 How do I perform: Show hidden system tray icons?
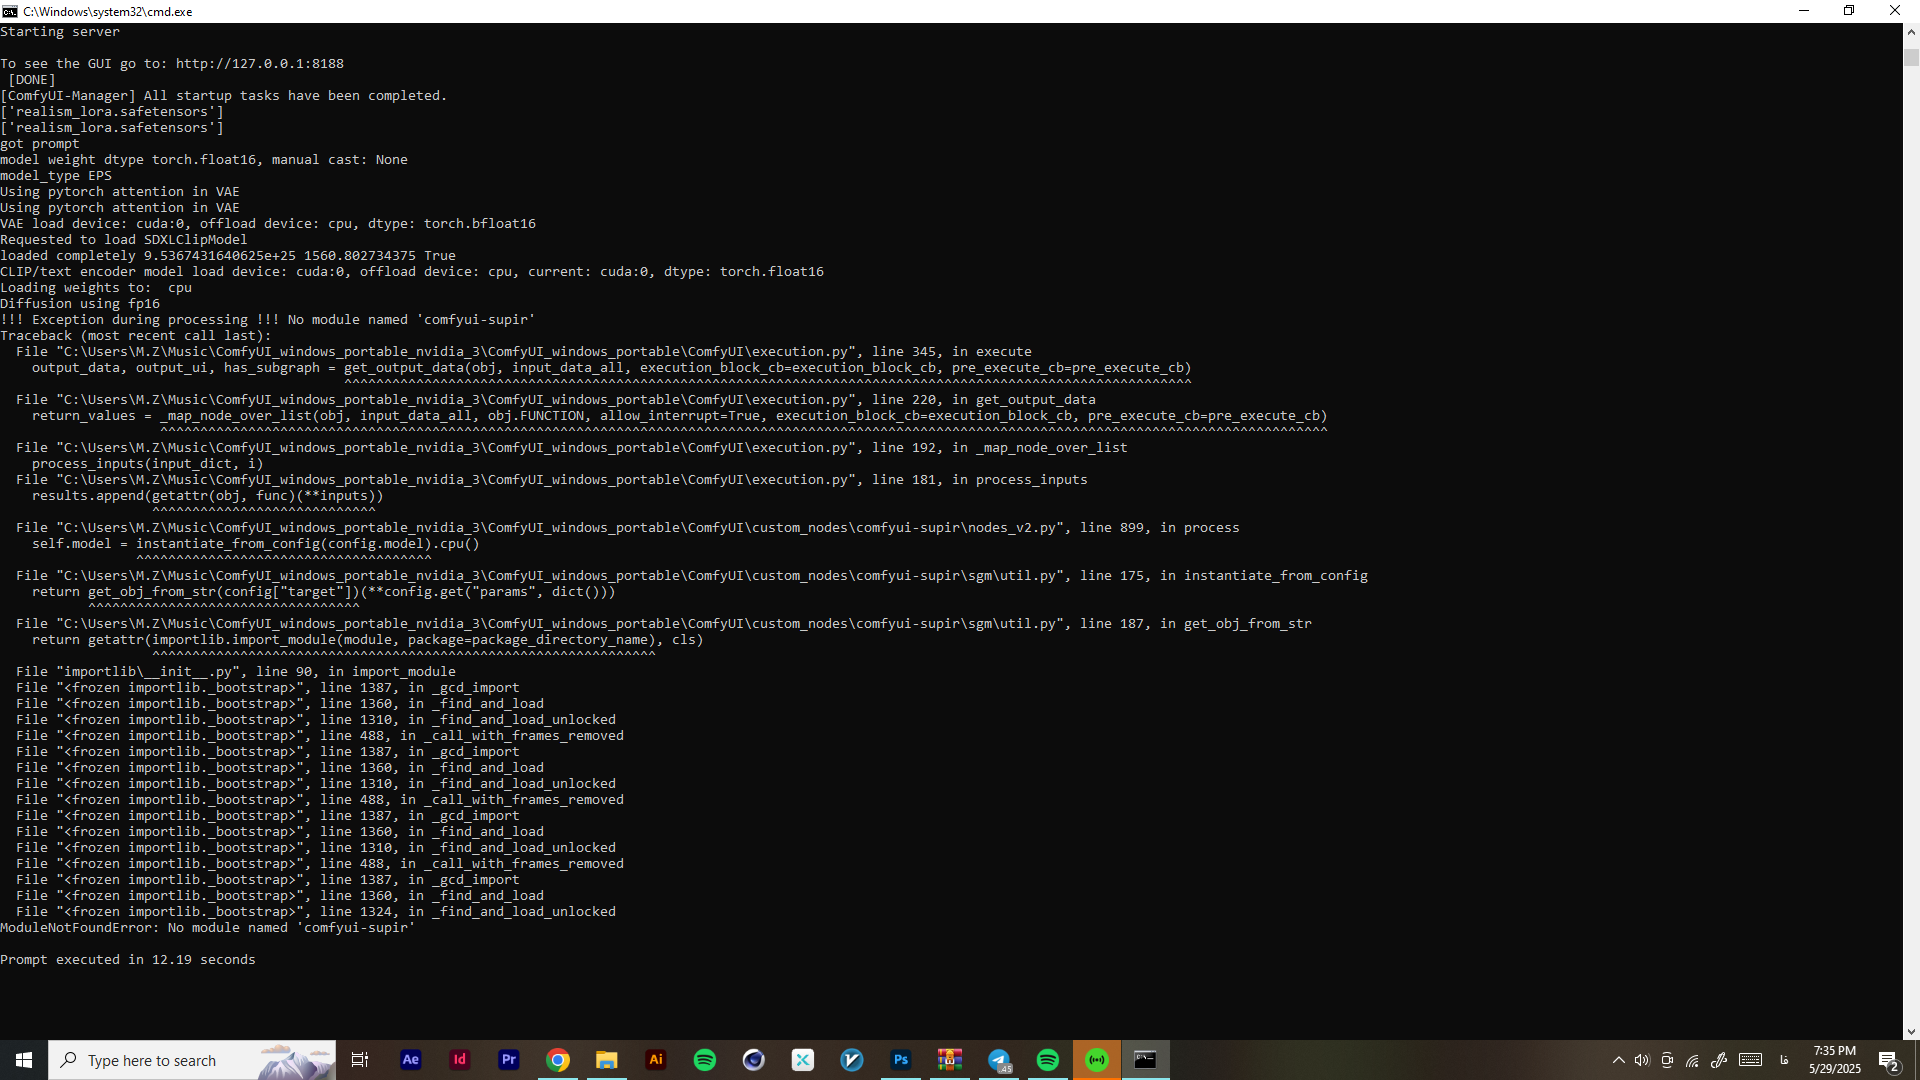click(1618, 1060)
